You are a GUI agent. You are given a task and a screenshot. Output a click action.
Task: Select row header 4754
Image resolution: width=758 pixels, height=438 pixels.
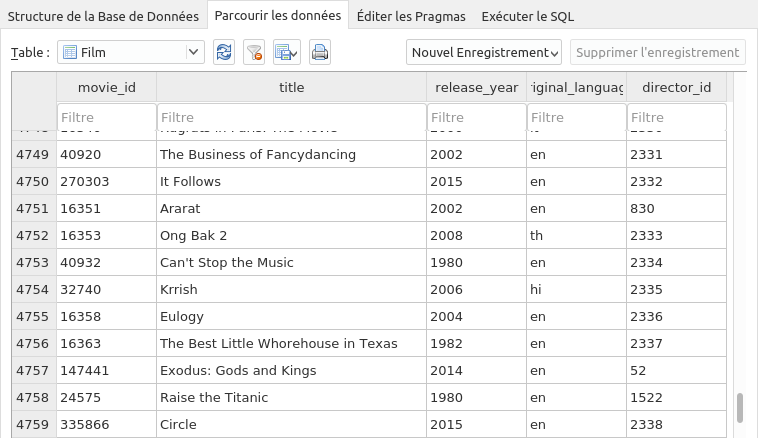34,290
